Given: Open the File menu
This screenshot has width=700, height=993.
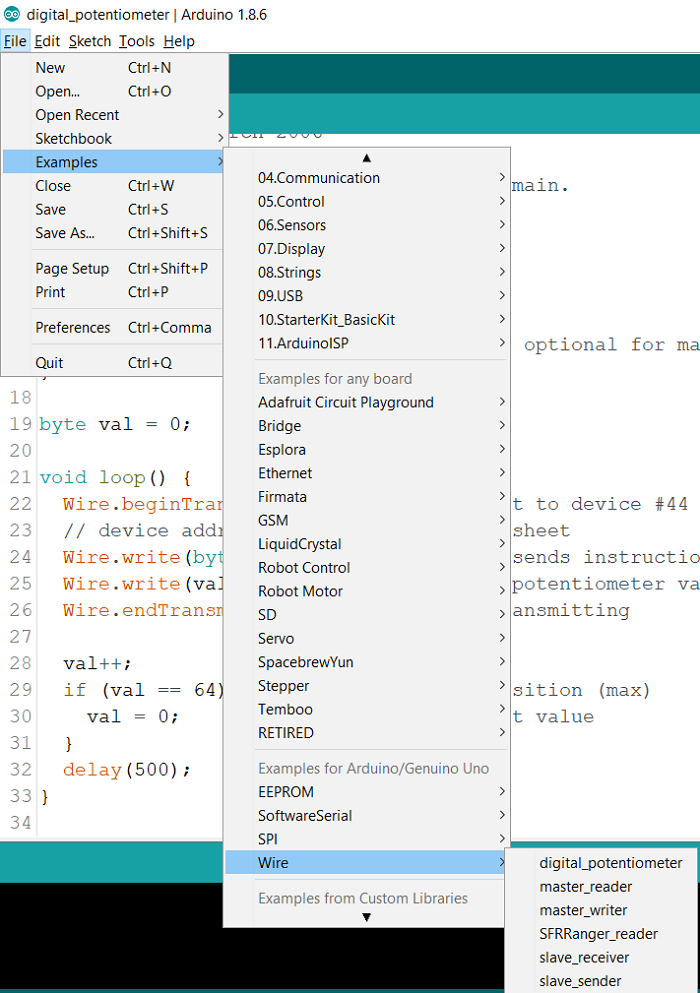Looking at the screenshot, I should tap(15, 41).
